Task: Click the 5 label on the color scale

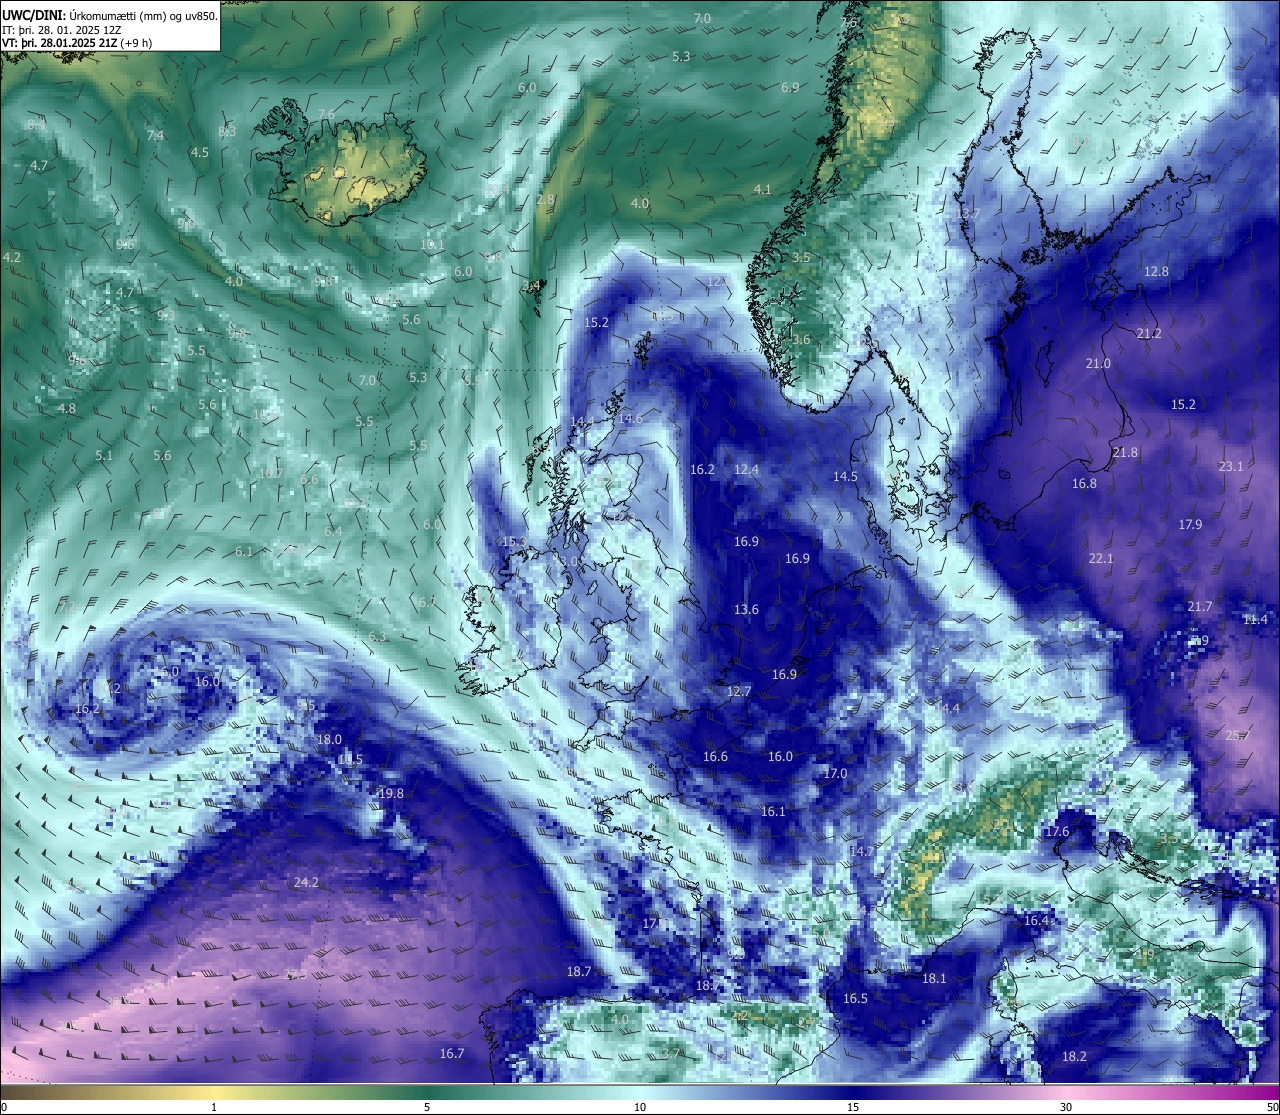Action: pos(427,1107)
